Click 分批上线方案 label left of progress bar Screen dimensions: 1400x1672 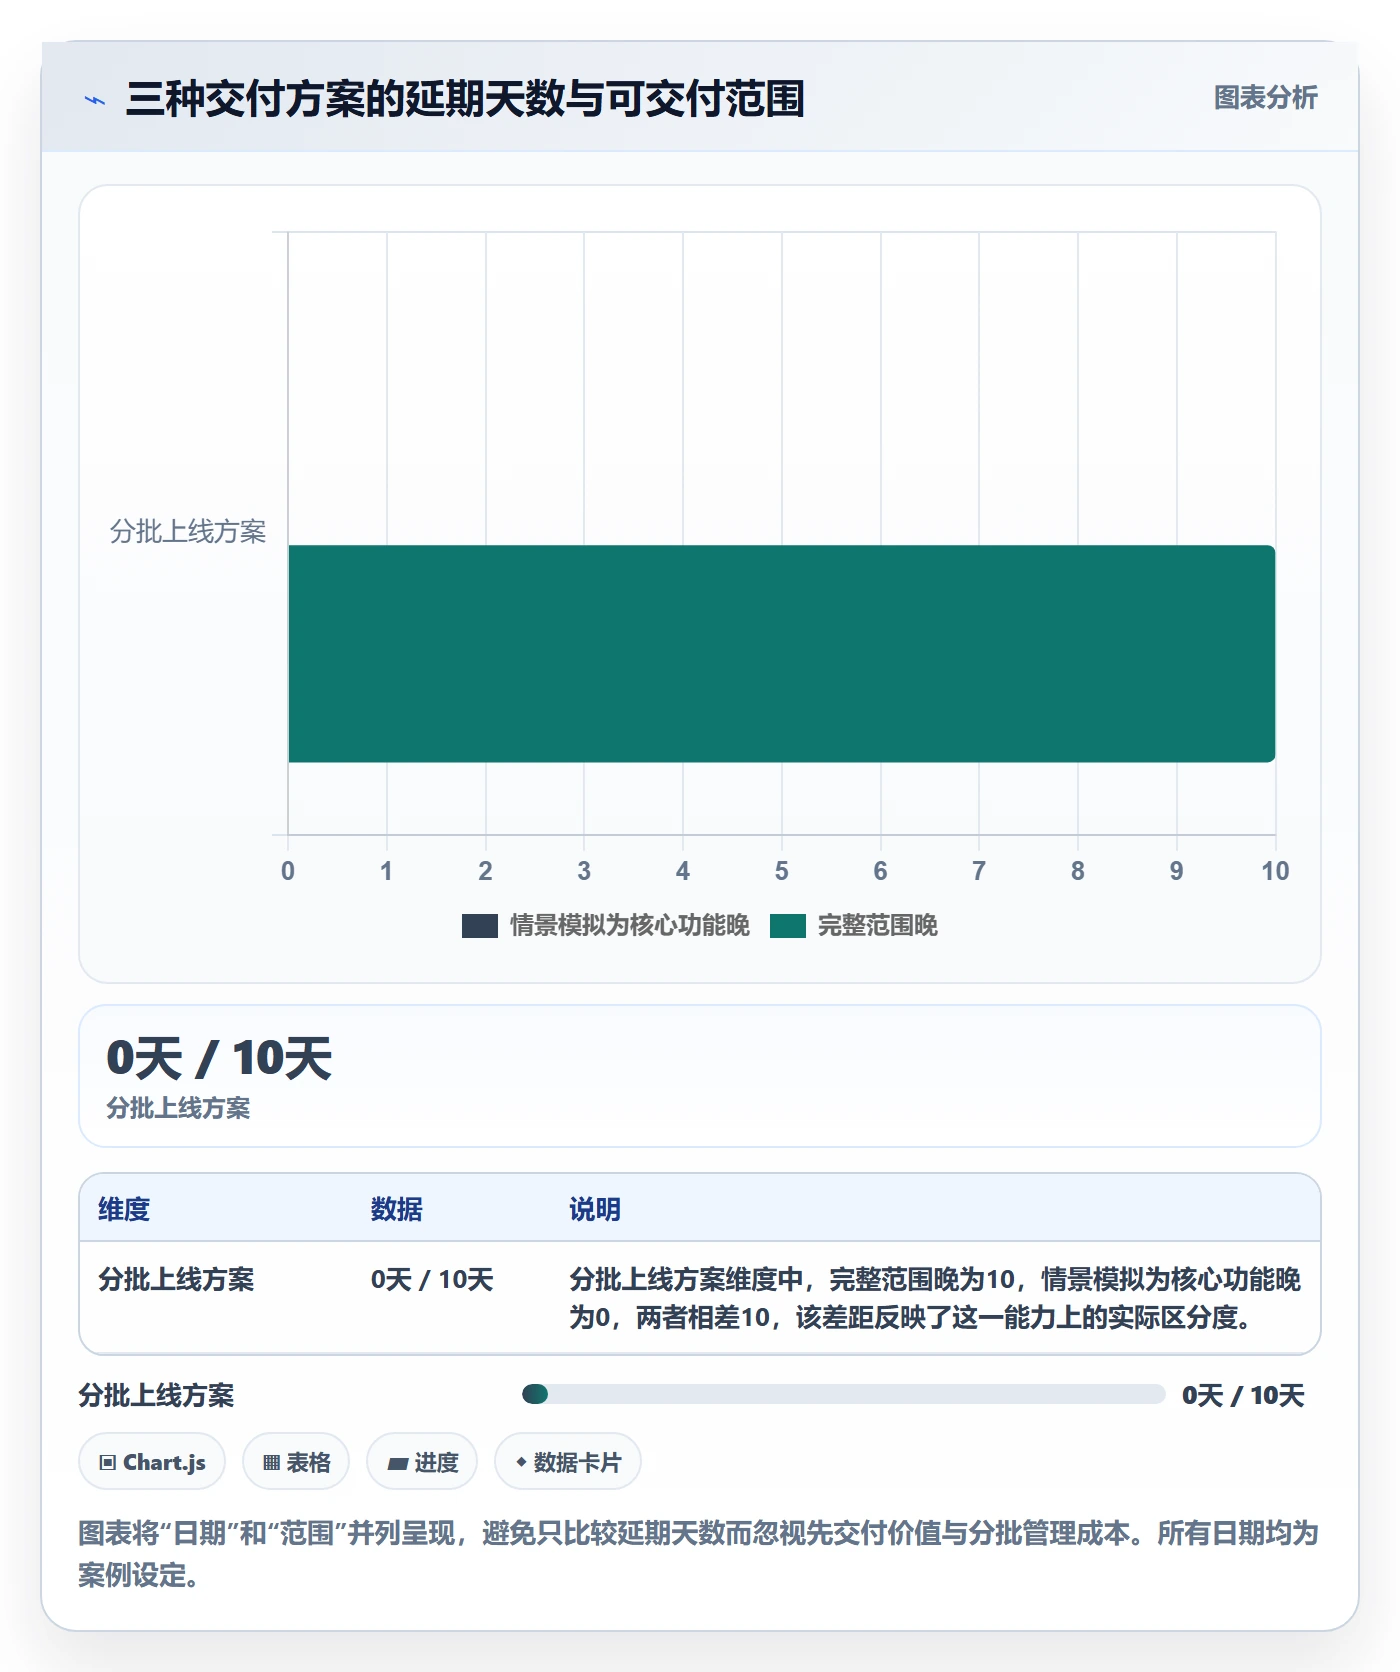(x=157, y=1395)
